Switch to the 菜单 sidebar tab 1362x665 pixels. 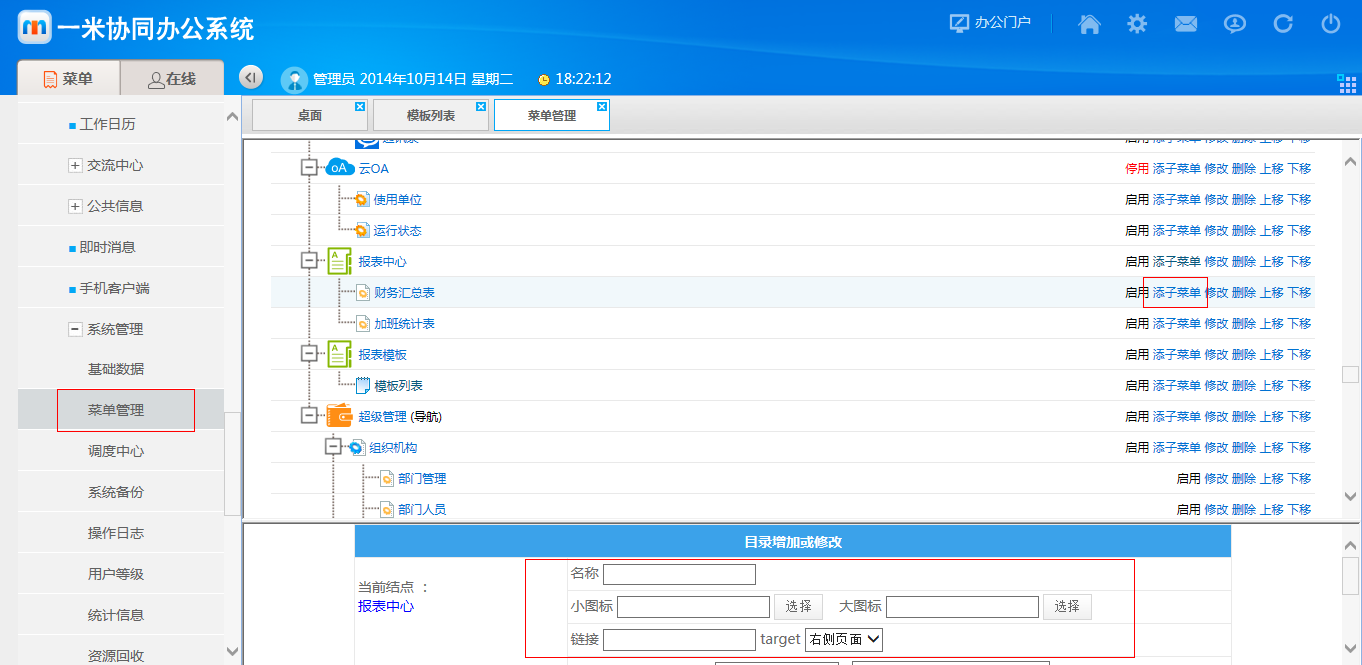[x=68, y=79]
